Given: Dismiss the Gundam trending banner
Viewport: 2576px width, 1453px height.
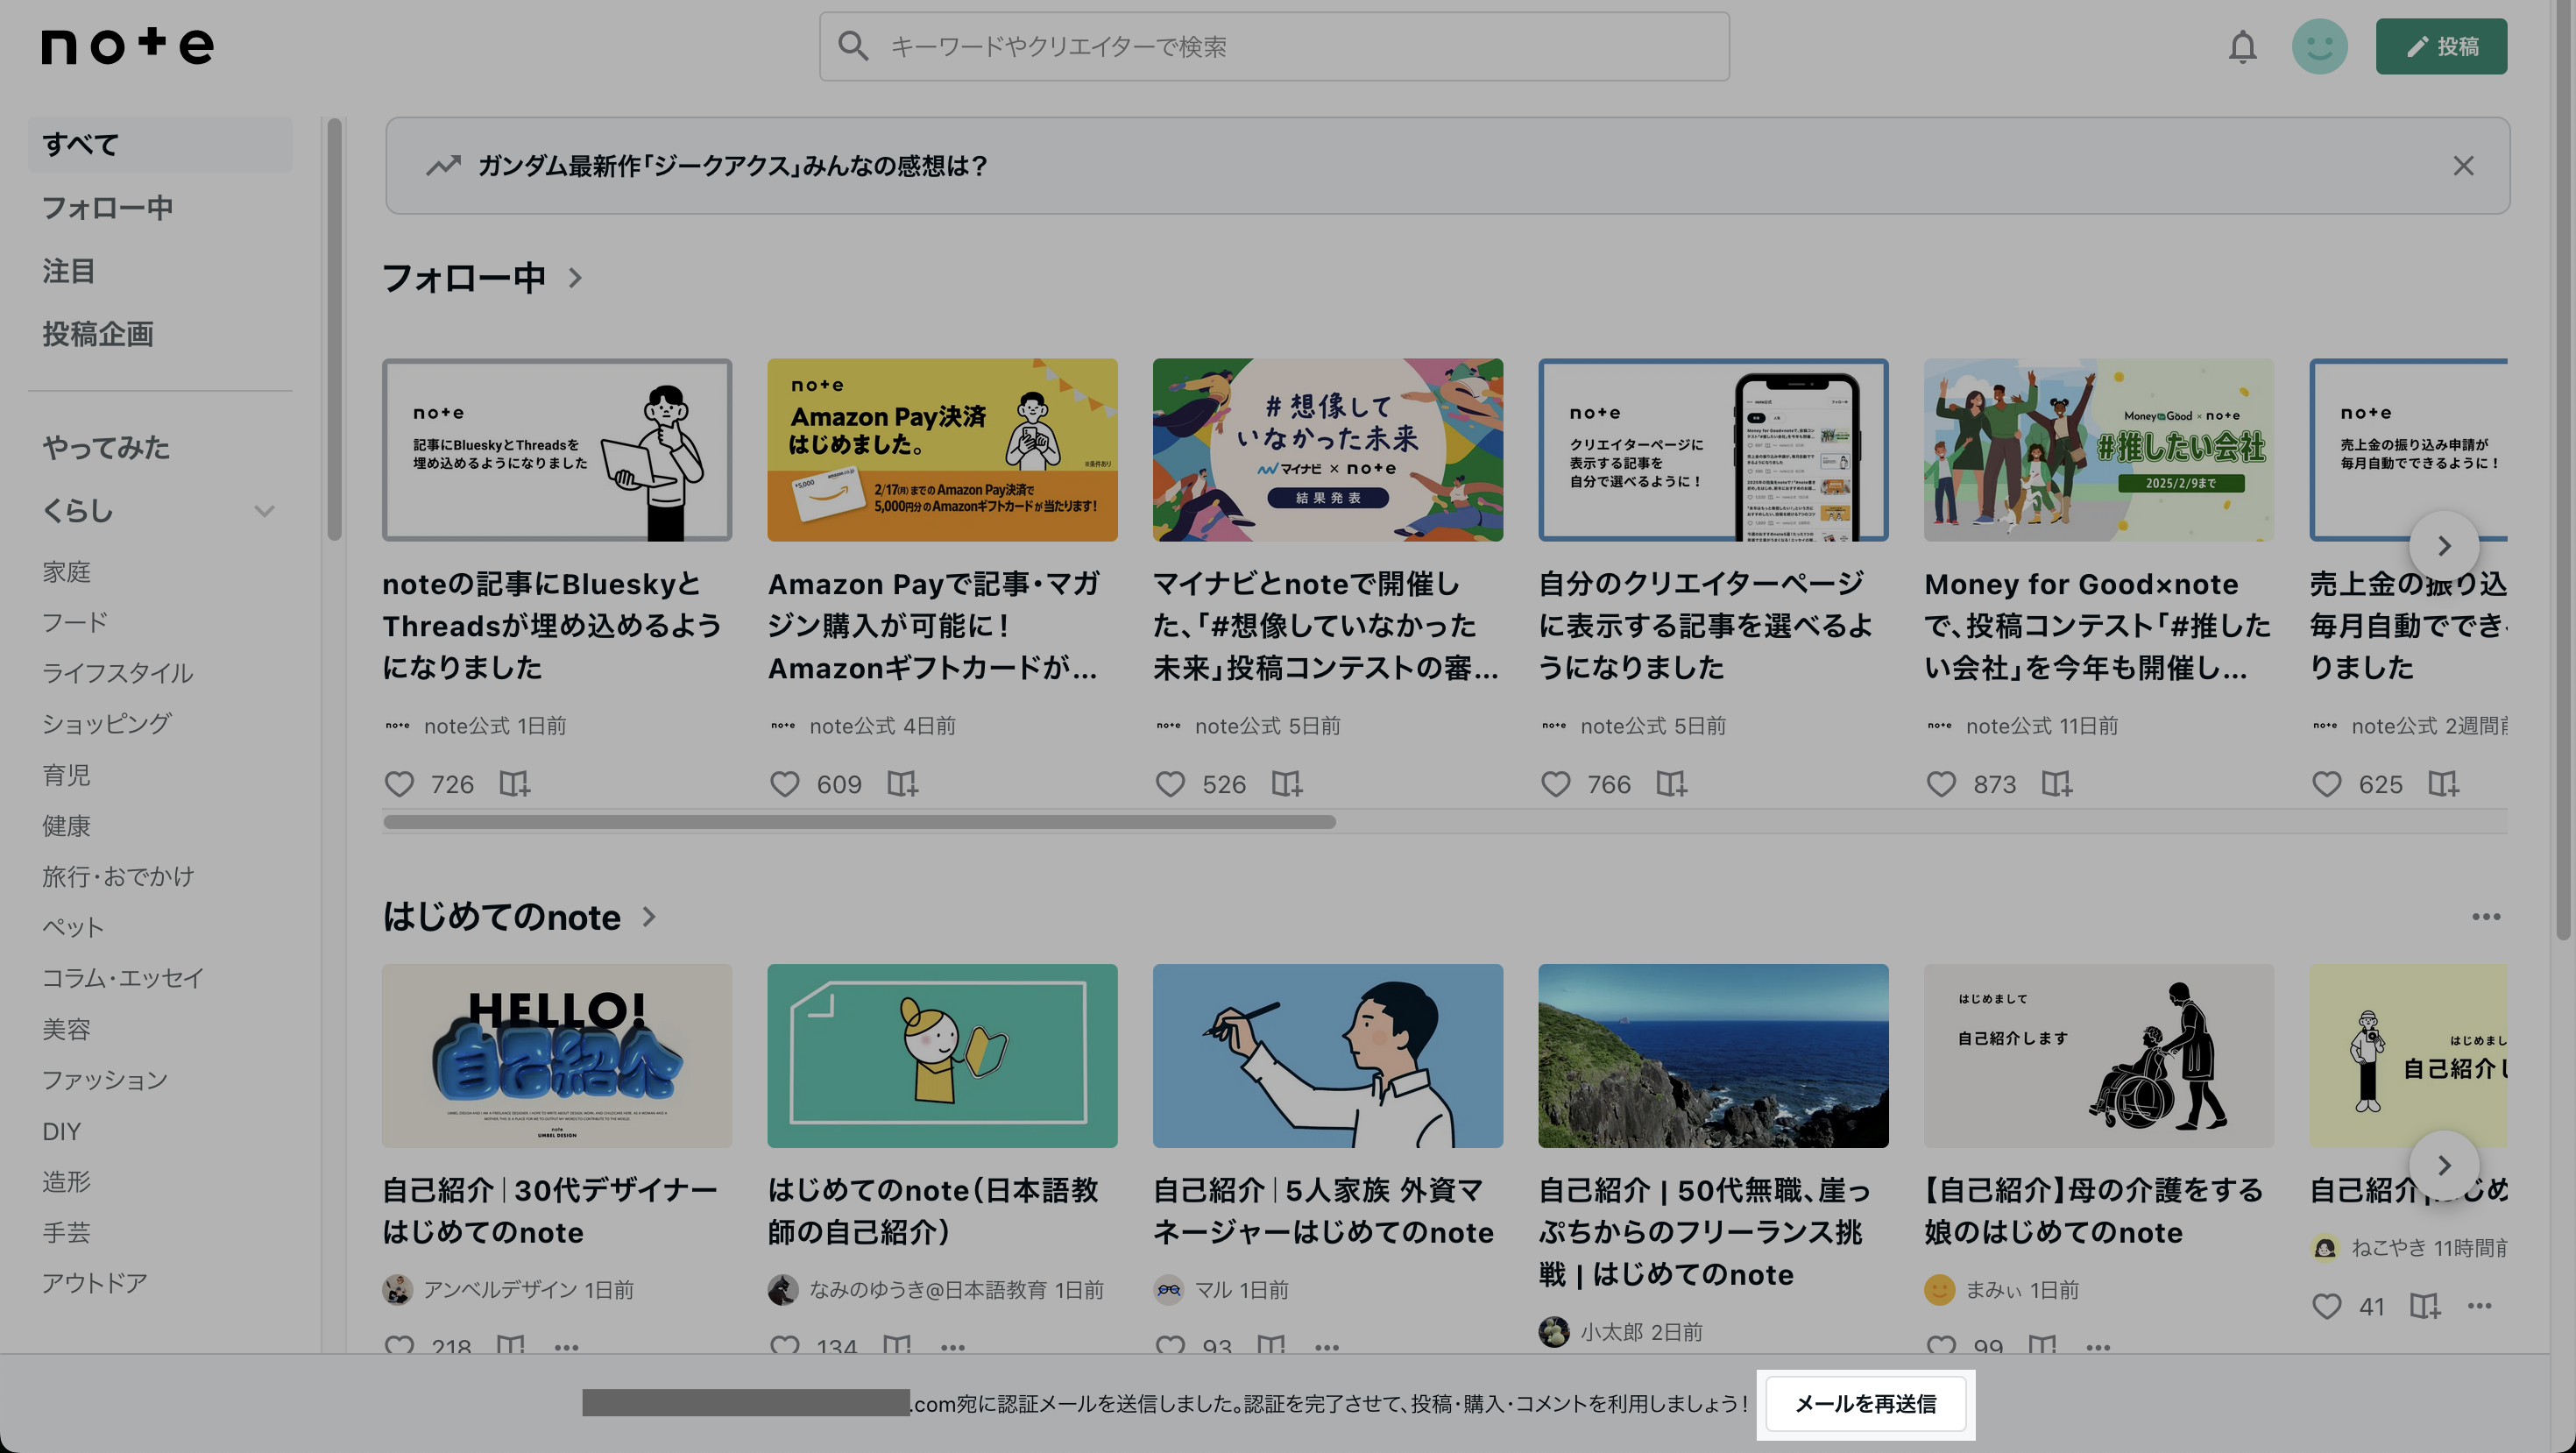Looking at the screenshot, I should 2463,166.
